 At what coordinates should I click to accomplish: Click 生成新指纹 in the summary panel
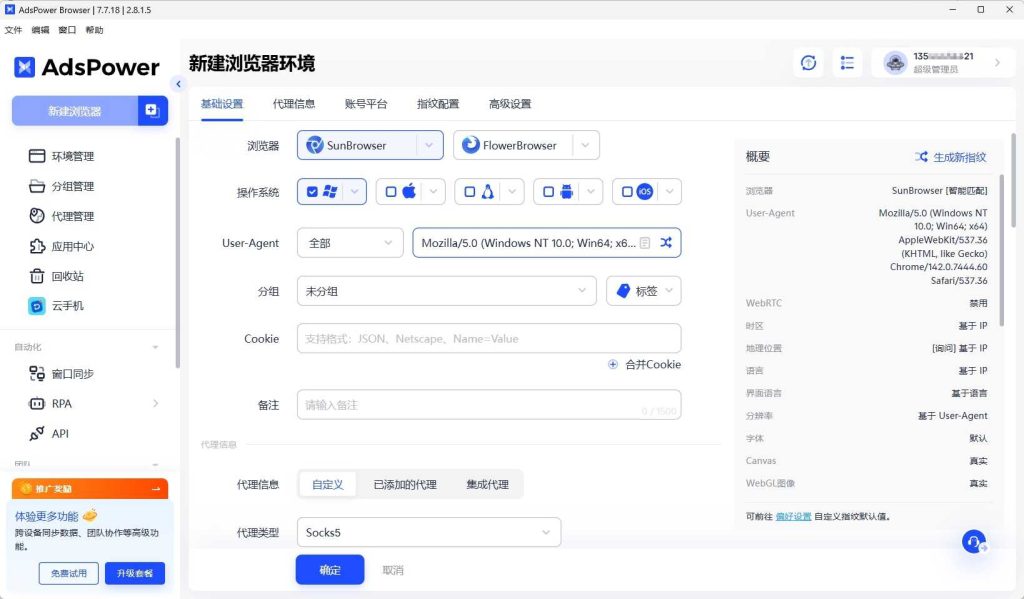pyautogui.click(x=950, y=157)
